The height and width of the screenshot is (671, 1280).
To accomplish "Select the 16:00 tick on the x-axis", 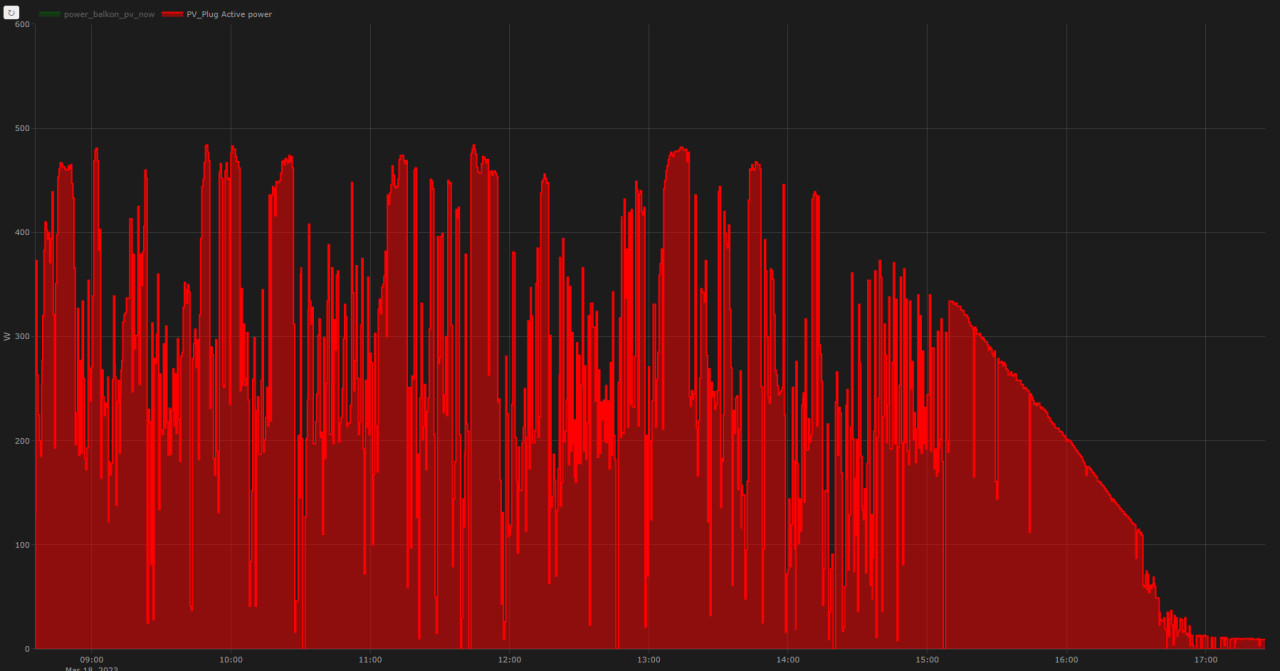I will point(1066,660).
